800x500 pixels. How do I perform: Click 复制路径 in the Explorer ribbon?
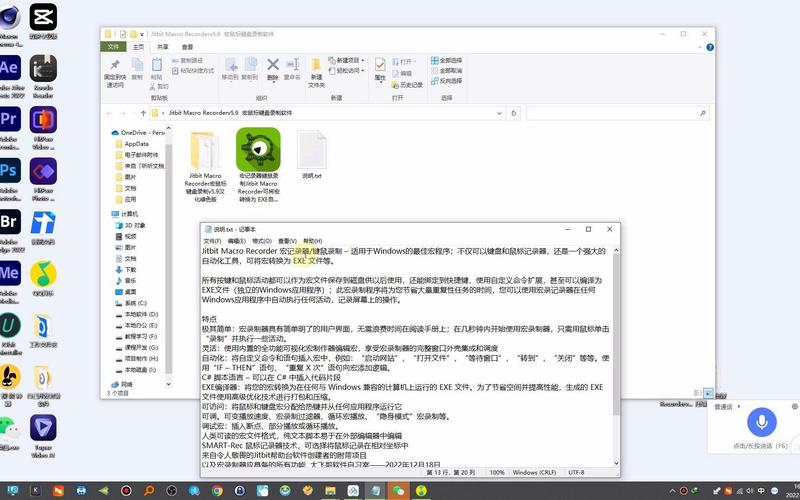pos(188,60)
